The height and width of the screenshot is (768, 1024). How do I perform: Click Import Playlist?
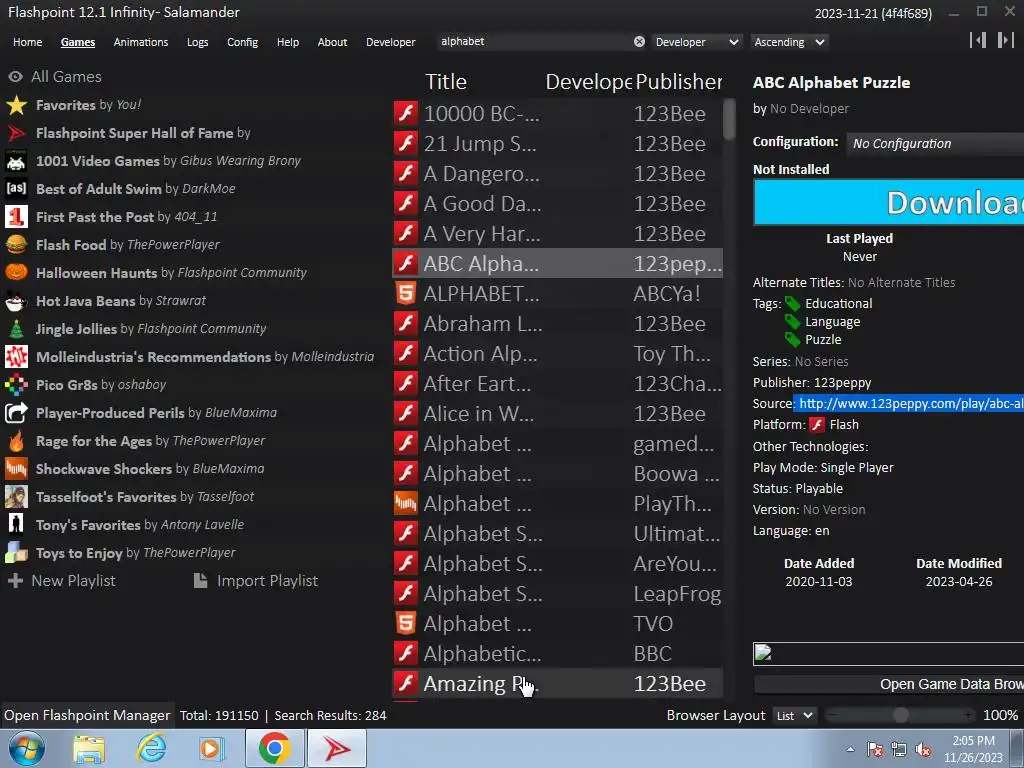click(x=255, y=581)
